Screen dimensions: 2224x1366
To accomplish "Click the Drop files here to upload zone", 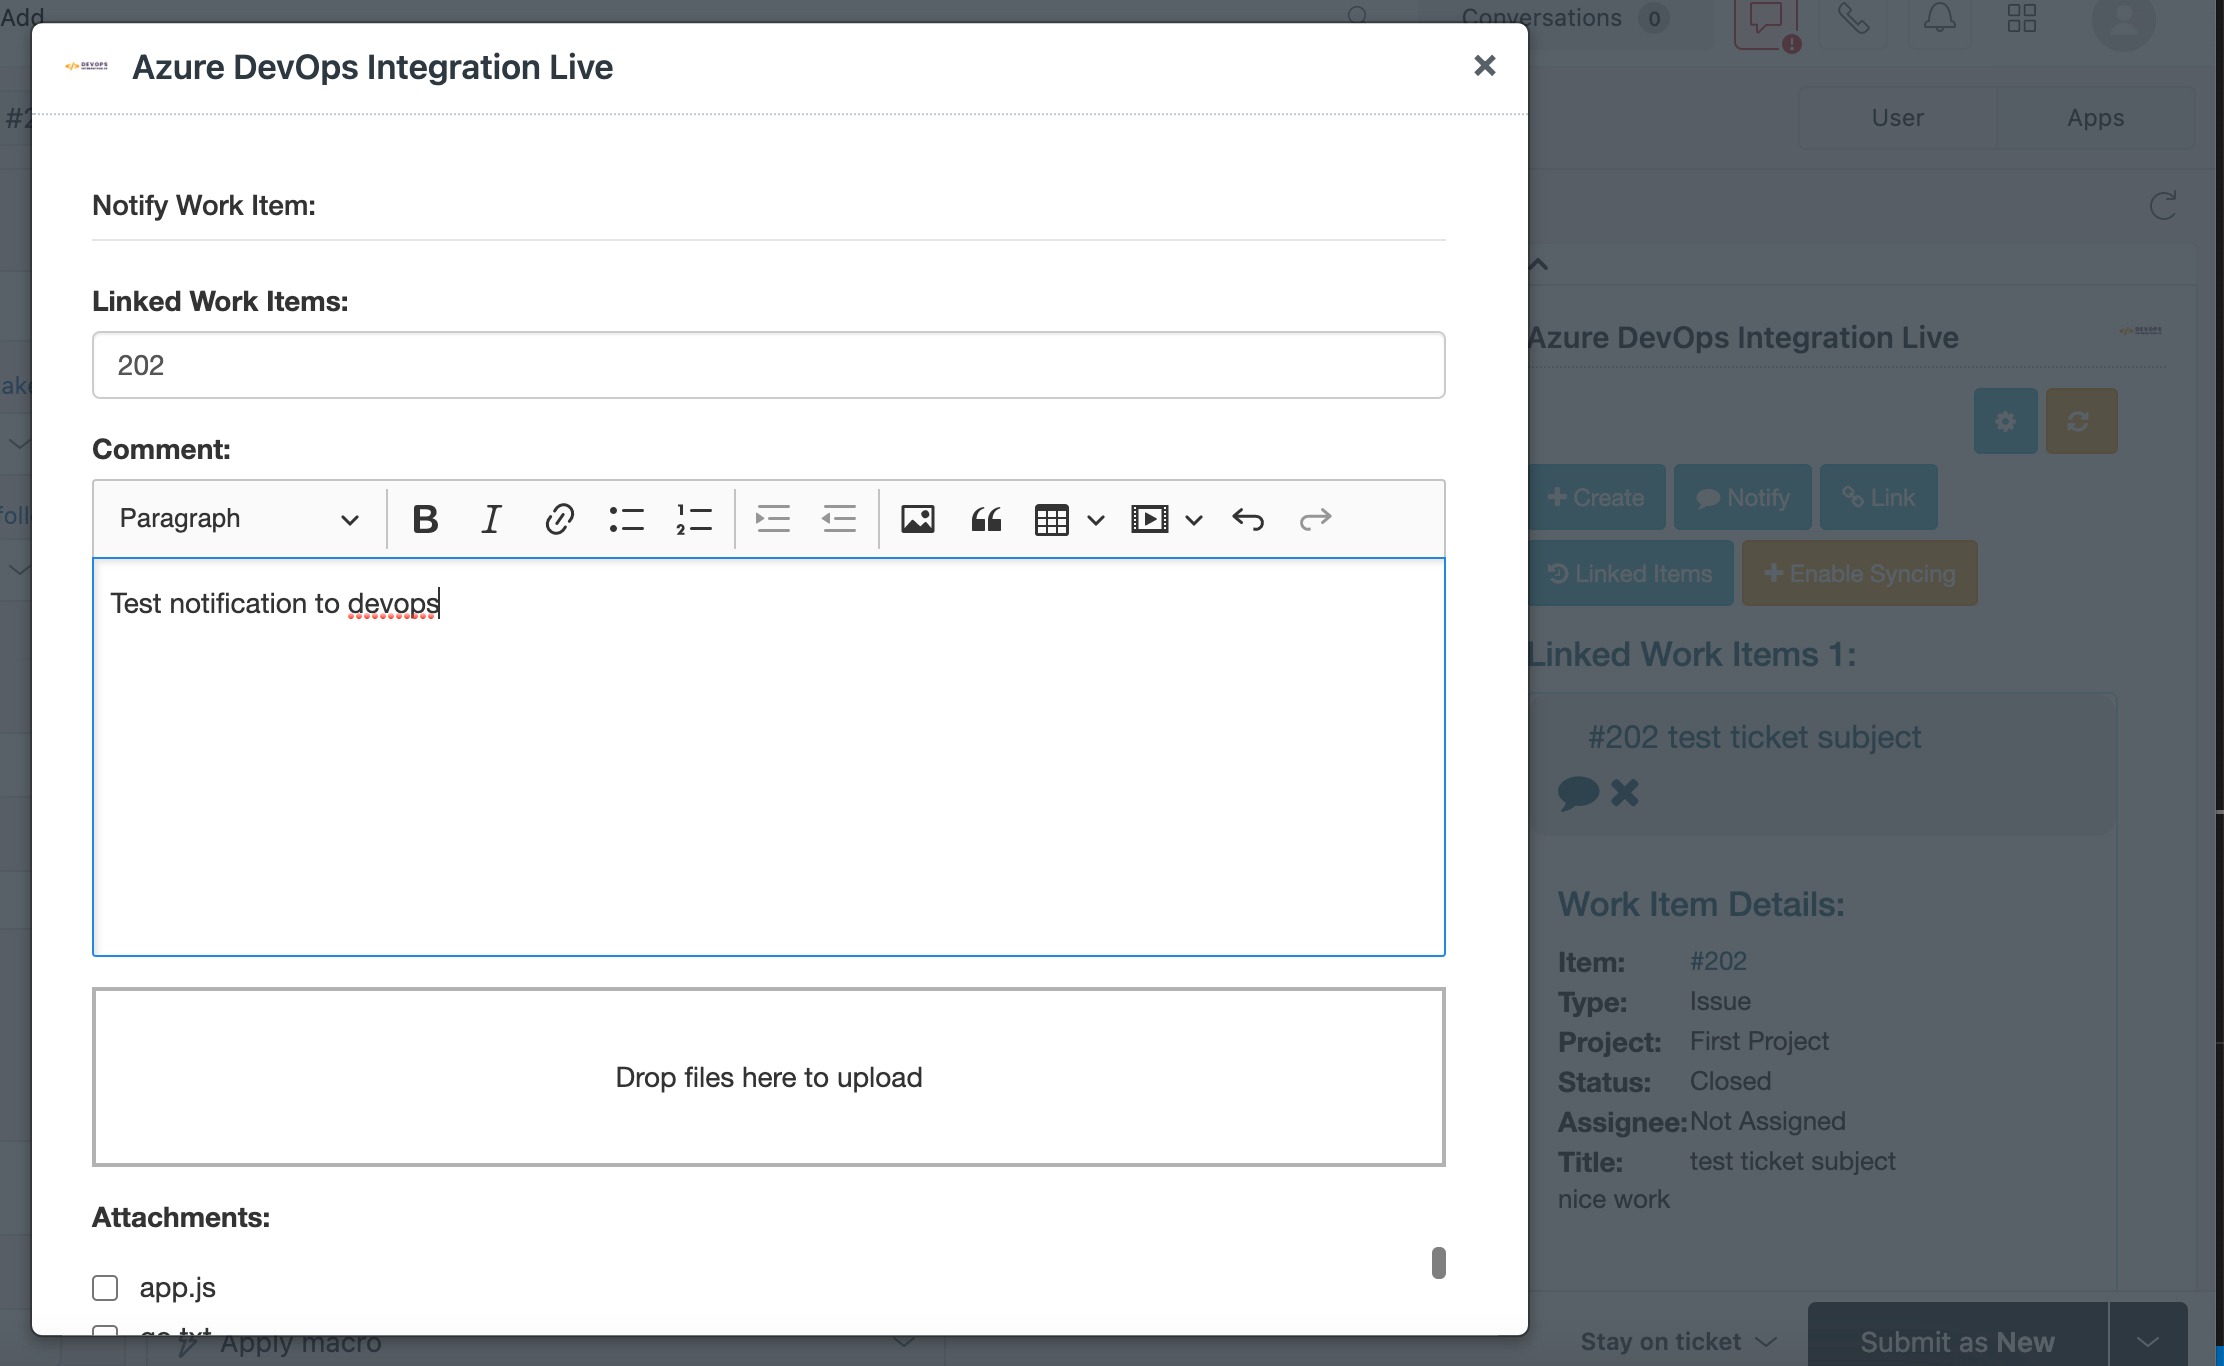I will coord(768,1077).
